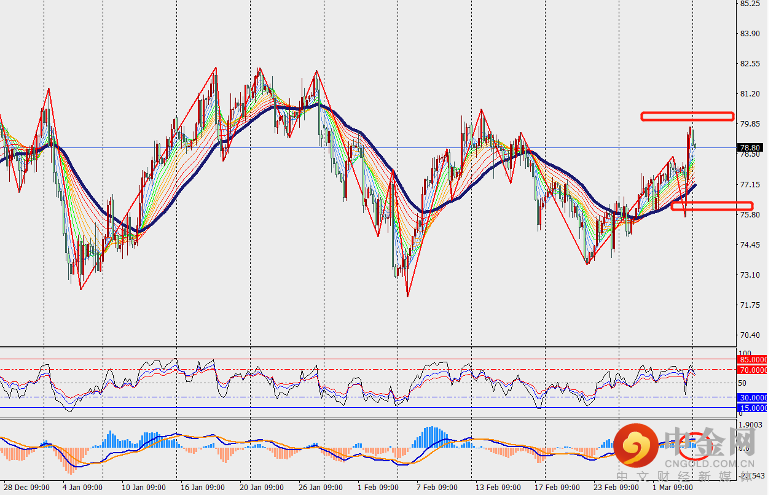
Task: Click the MACD 1.9003 scale value
Action: point(750,424)
